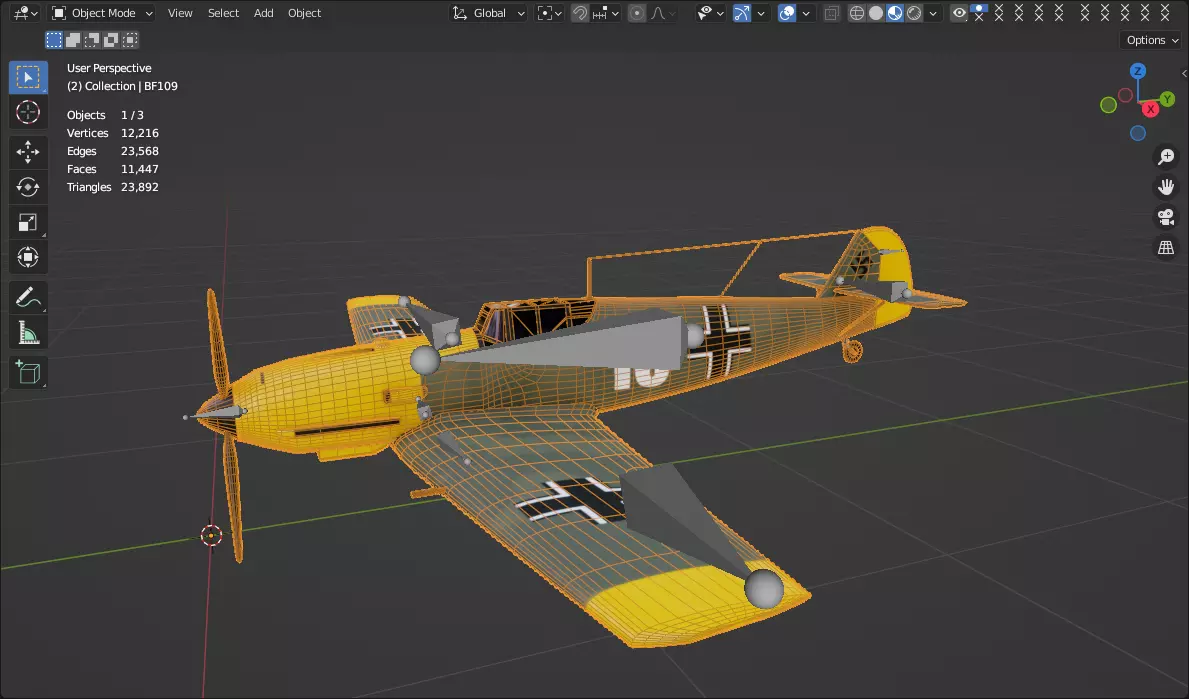Expand the overlays options arrow
This screenshot has height=699, width=1189.
[806, 13]
